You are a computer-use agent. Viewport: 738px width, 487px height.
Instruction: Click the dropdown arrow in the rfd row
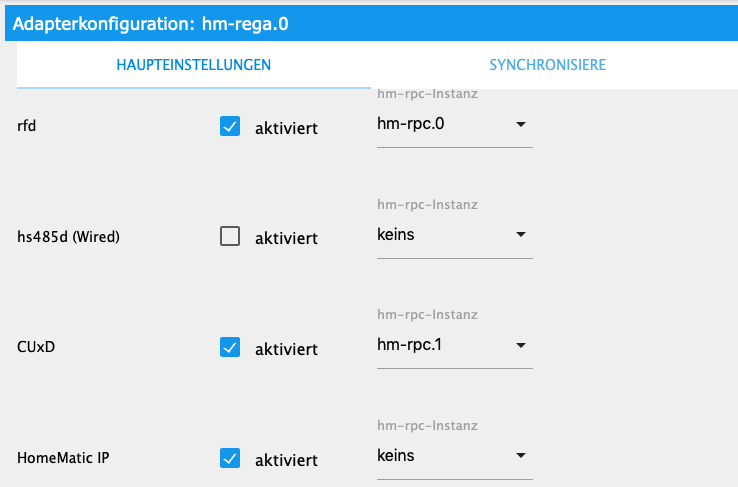click(520, 125)
